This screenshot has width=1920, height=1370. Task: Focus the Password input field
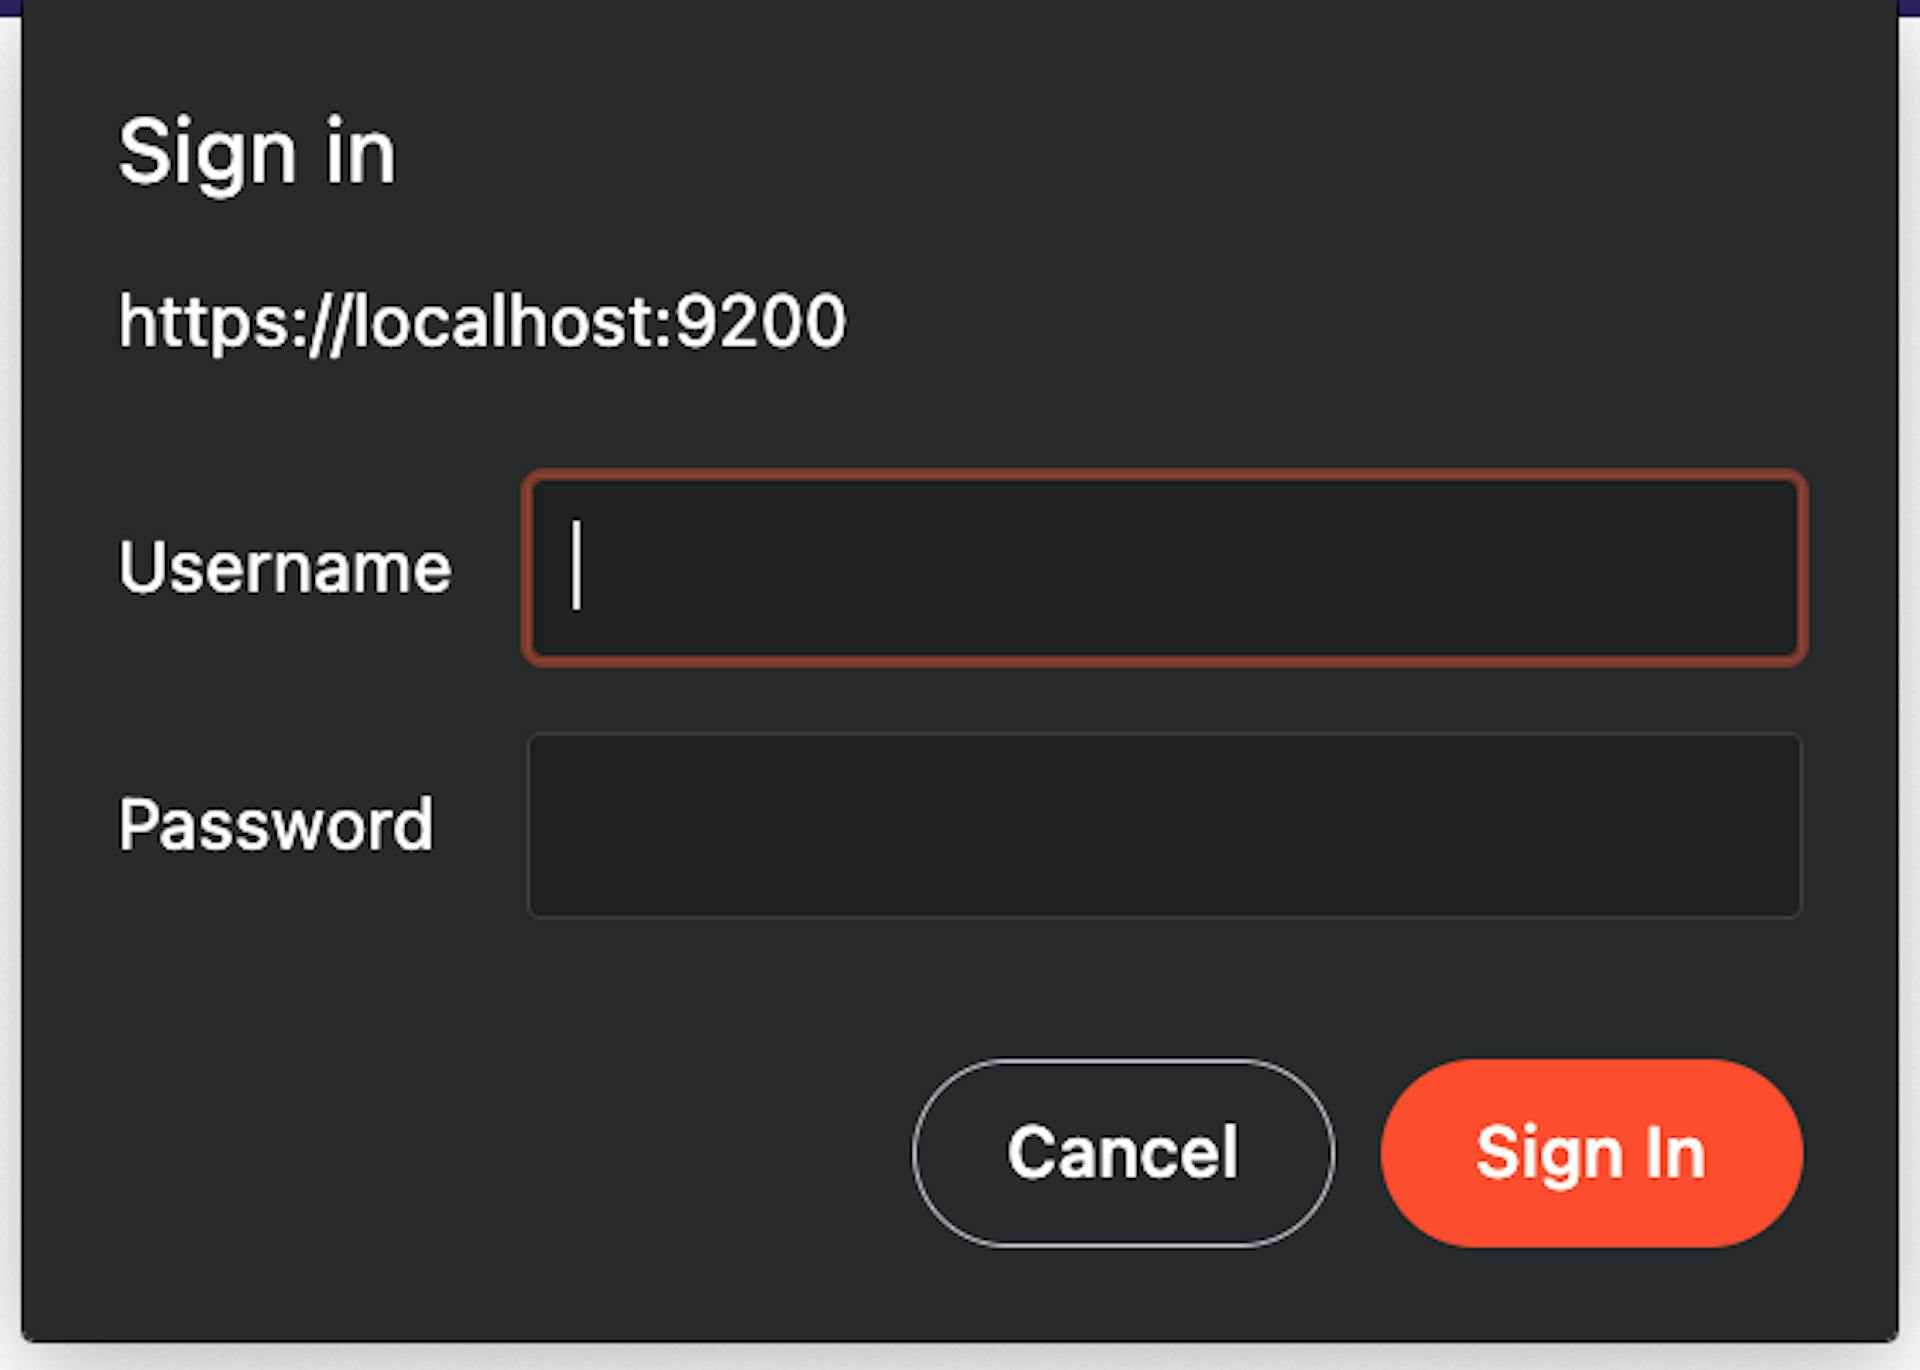point(1164,825)
